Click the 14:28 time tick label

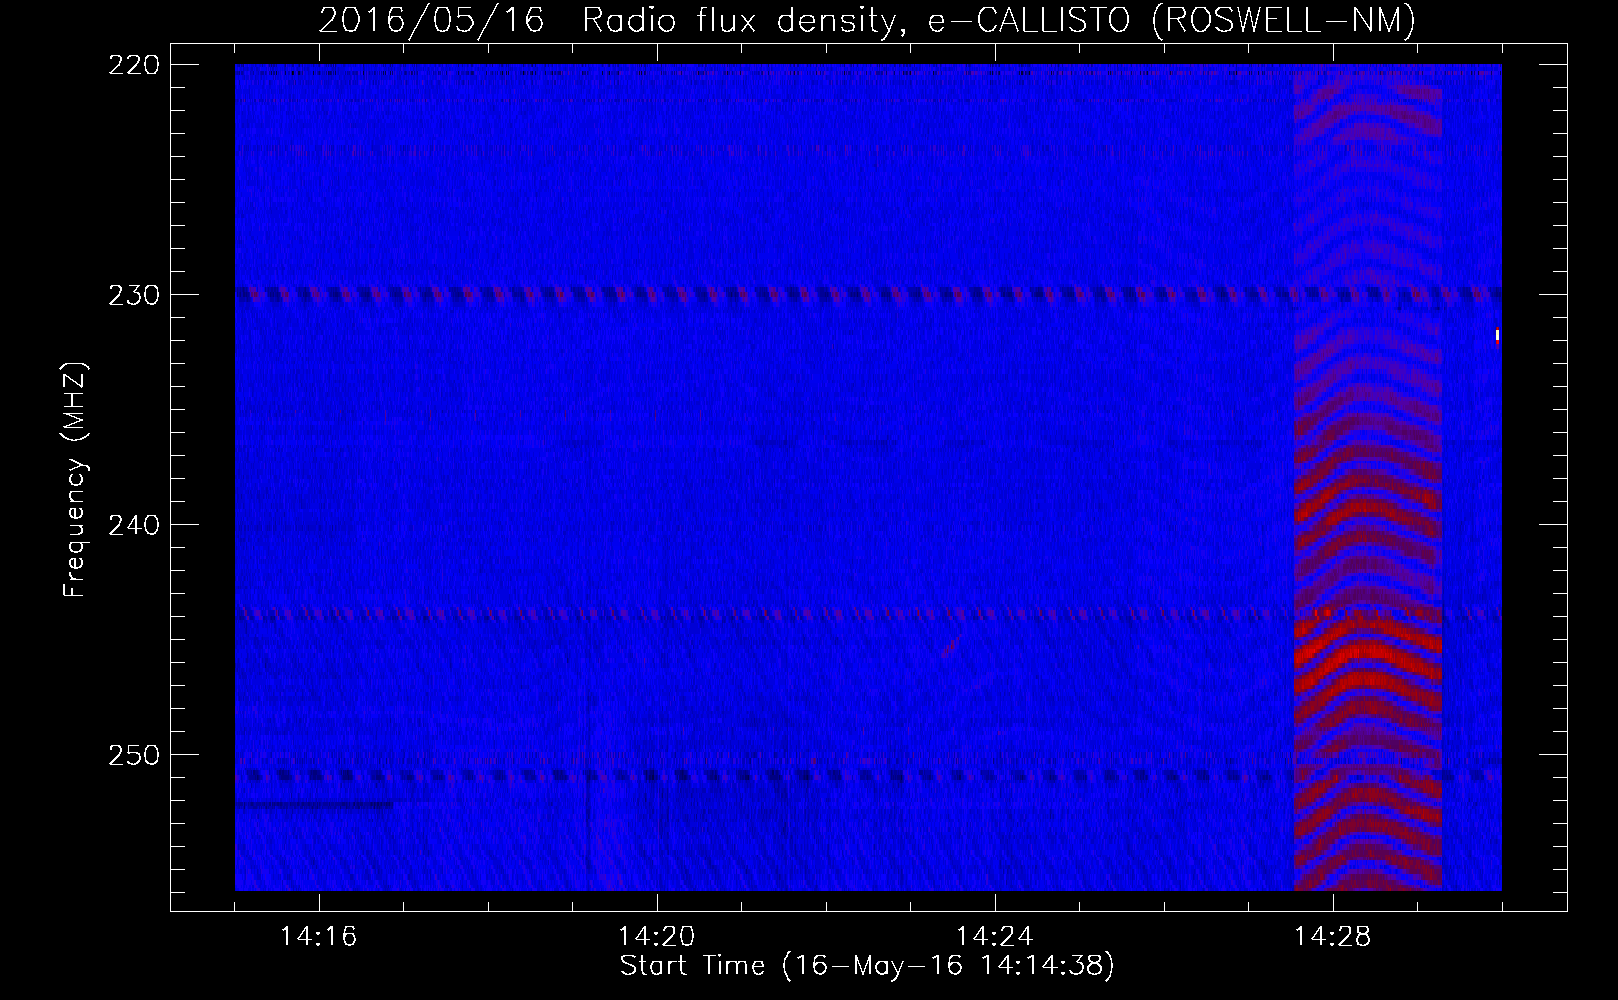(x=1333, y=937)
